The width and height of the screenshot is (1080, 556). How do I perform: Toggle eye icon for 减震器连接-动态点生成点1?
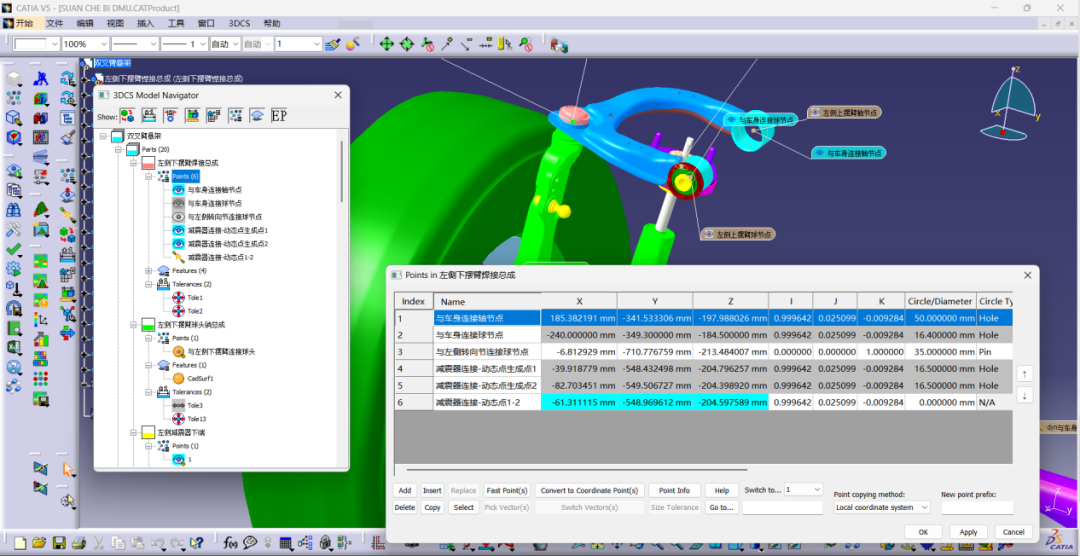click(x=178, y=230)
